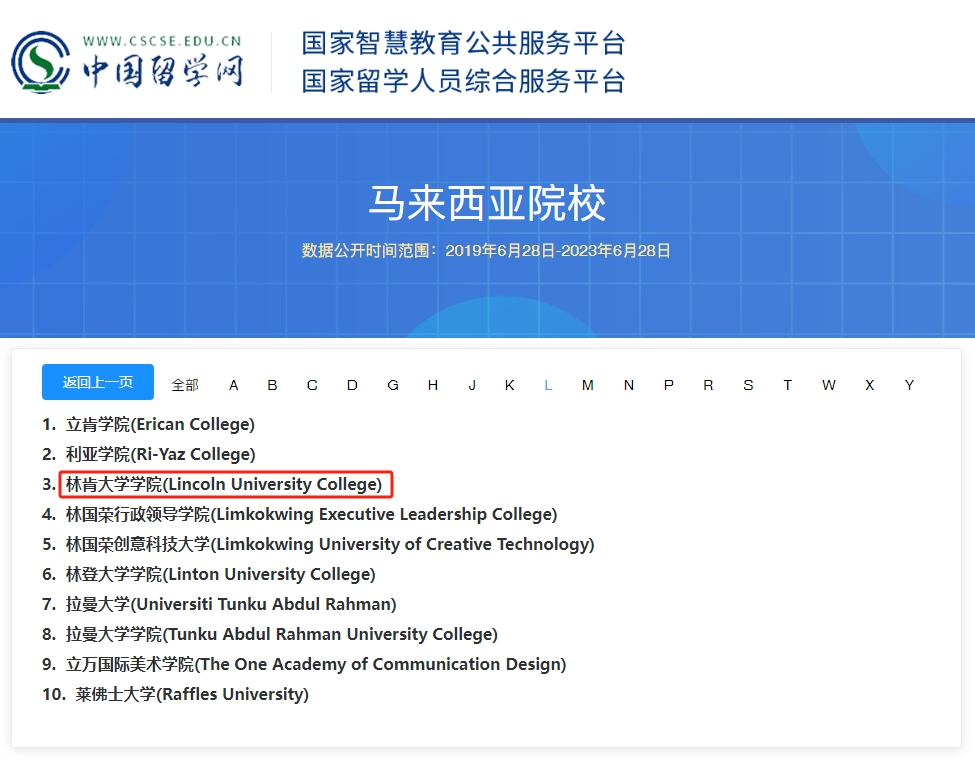The width and height of the screenshot is (975, 763).
Task: Open 林肯大学学院 (Lincoln University College) entry
Action: 224,484
